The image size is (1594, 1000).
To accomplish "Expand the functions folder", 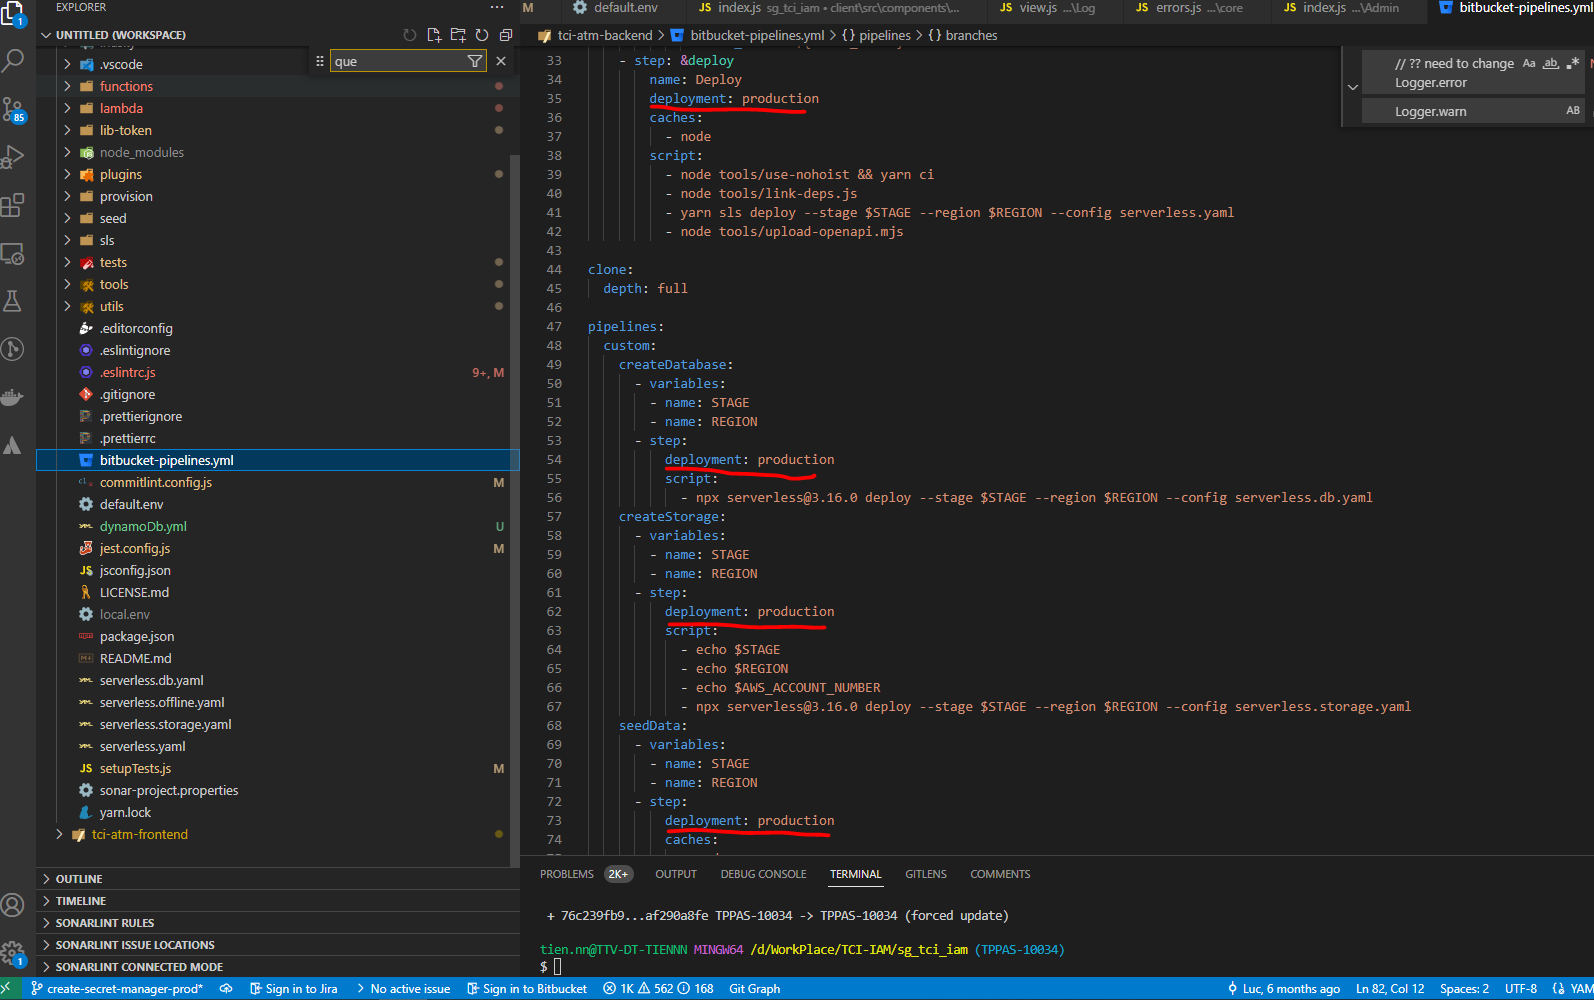I will click(126, 87).
